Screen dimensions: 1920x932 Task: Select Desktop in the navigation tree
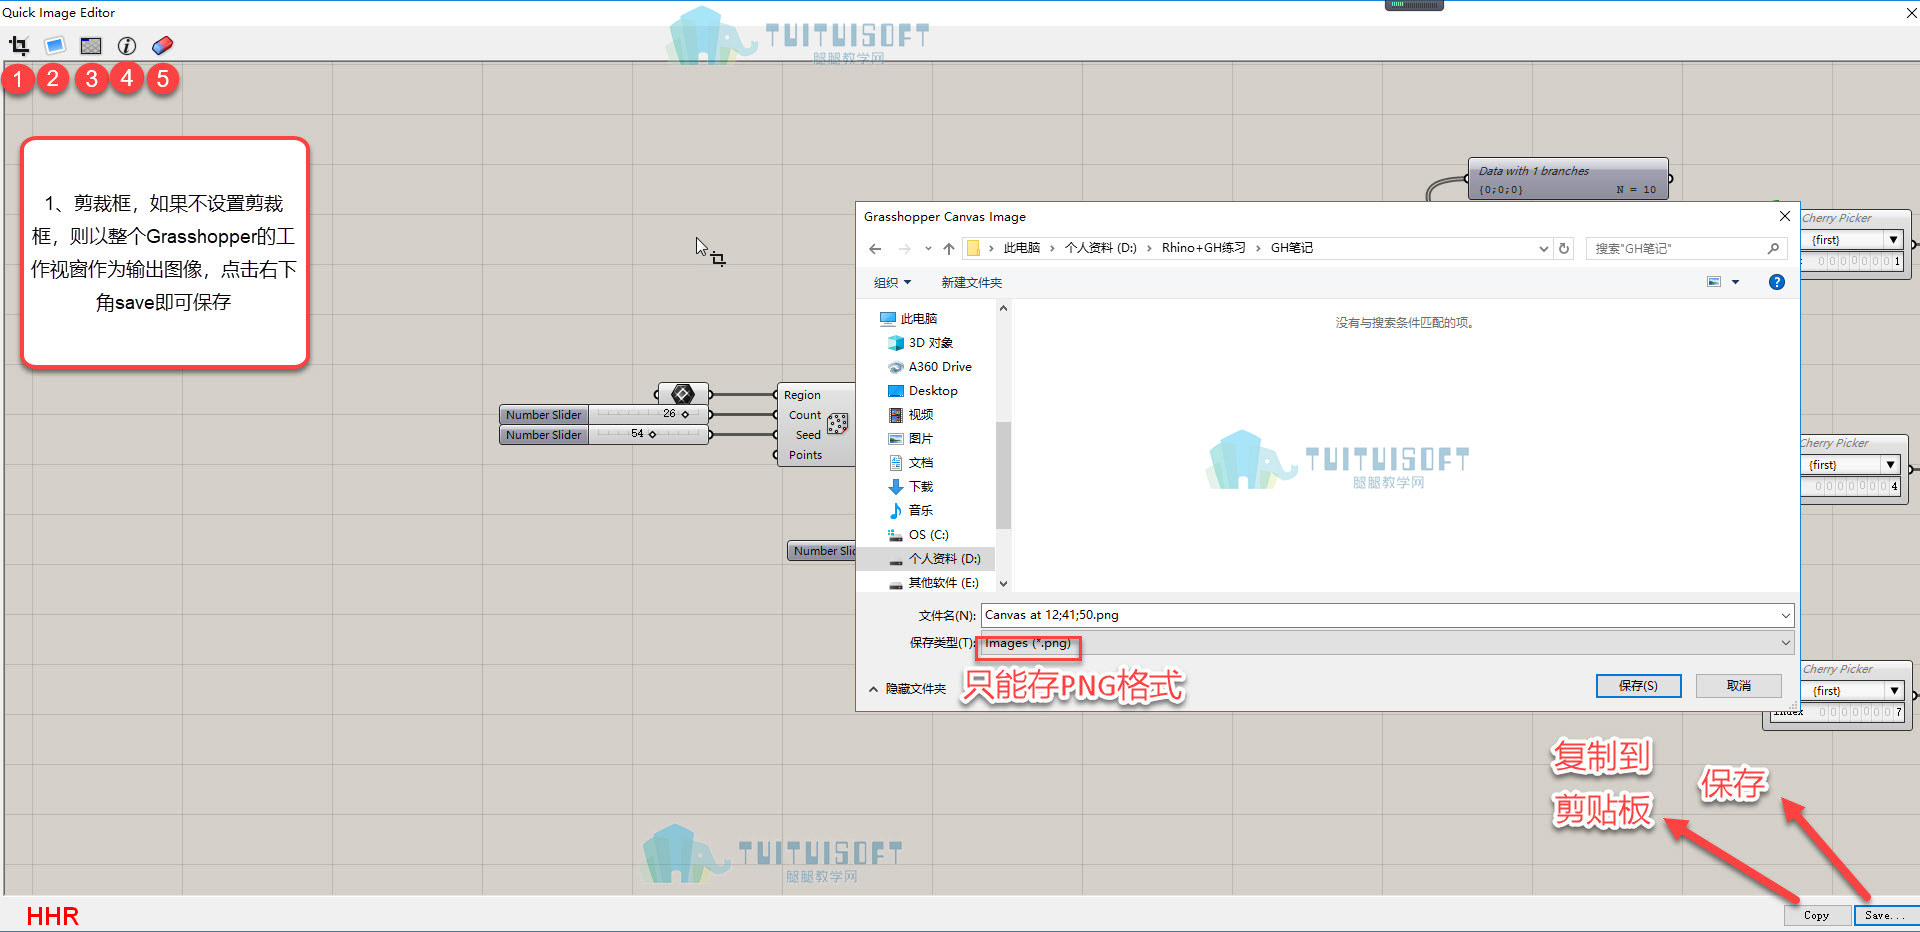(x=932, y=391)
